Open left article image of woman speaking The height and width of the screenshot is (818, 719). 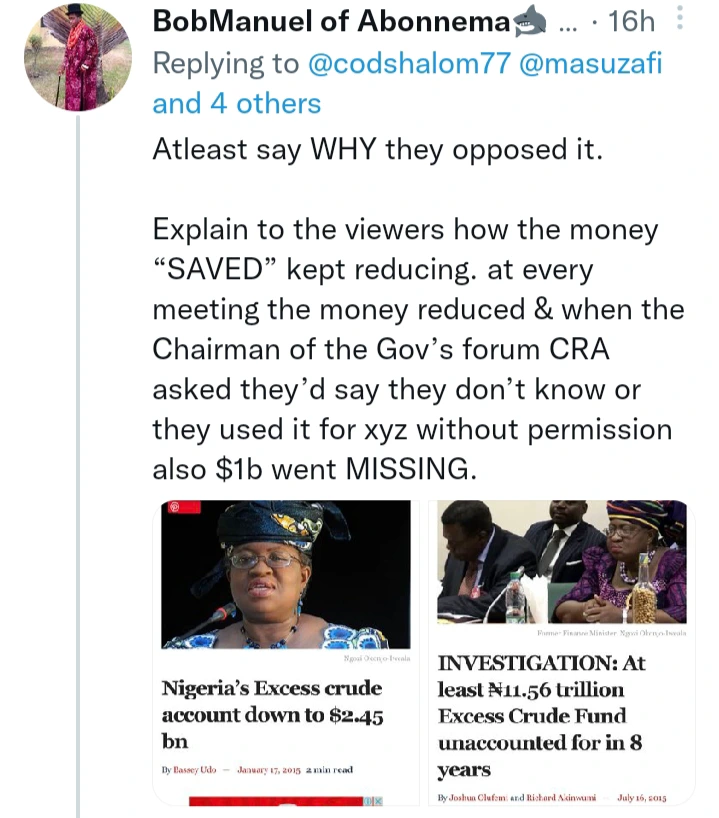click(x=286, y=575)
